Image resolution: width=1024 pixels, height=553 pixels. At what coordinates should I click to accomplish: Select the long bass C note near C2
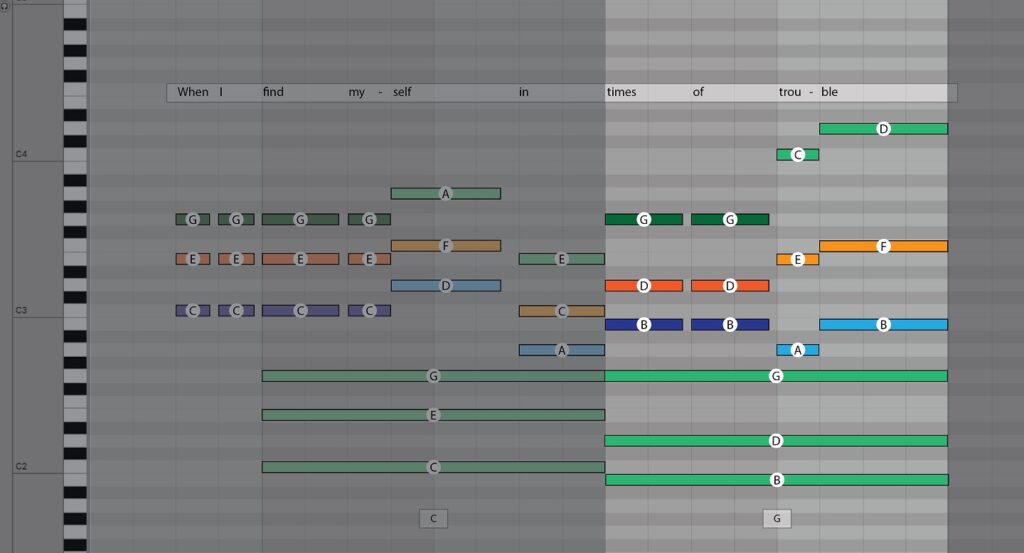pyautogui.click(x=433, y=467)
